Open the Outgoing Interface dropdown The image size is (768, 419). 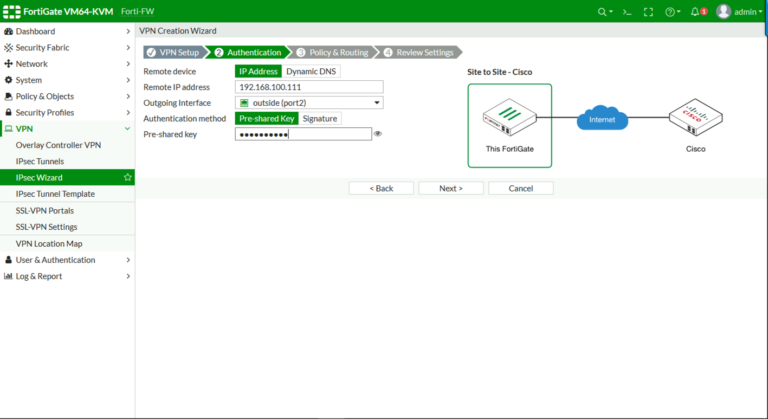click(309, 103)
